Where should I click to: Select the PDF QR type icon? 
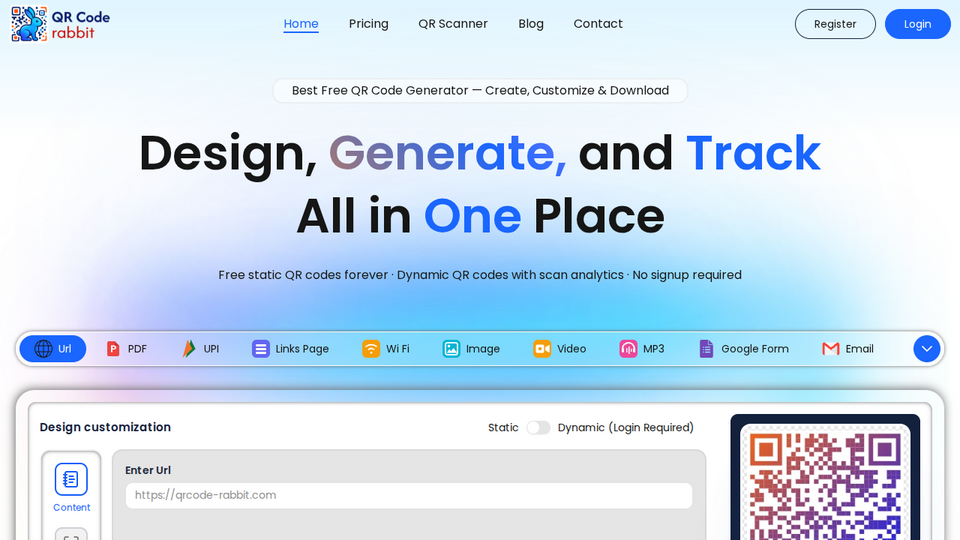click(x=113, y=349)
